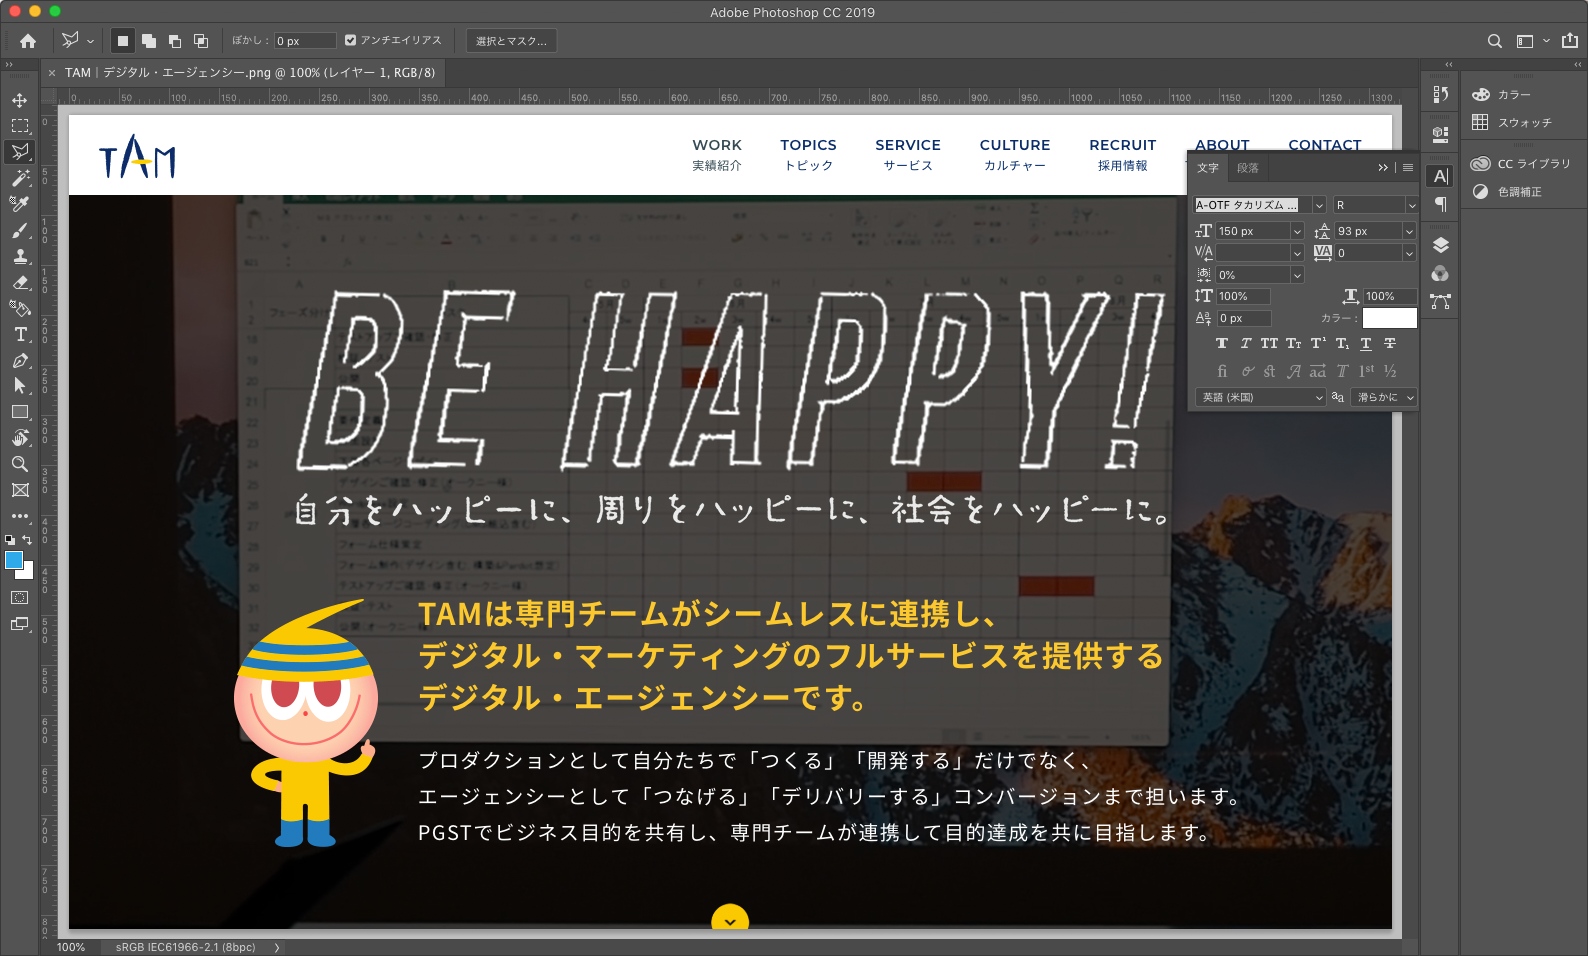Open the CC ライブラリ panel
This screenshot has width=1588, height=956.
(x=1534, y=164)
